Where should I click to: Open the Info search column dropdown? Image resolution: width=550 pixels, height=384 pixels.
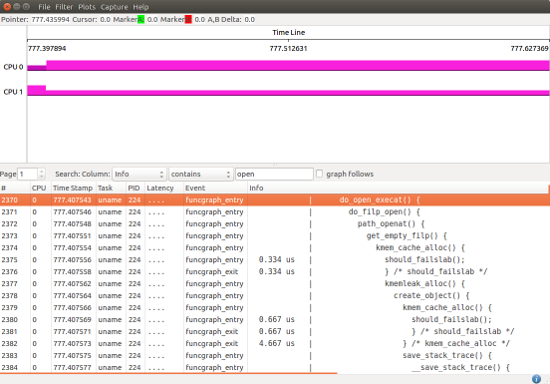(139, 174)
